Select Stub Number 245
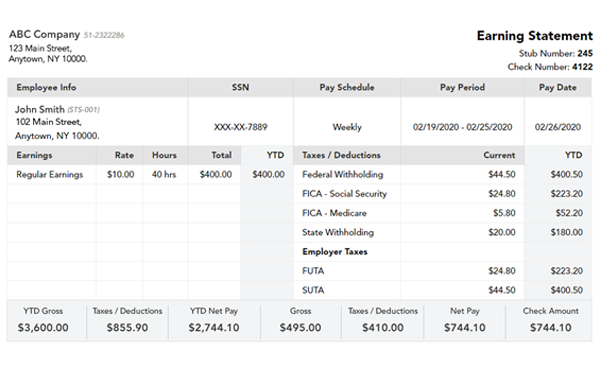 click(x=556, y=54)
